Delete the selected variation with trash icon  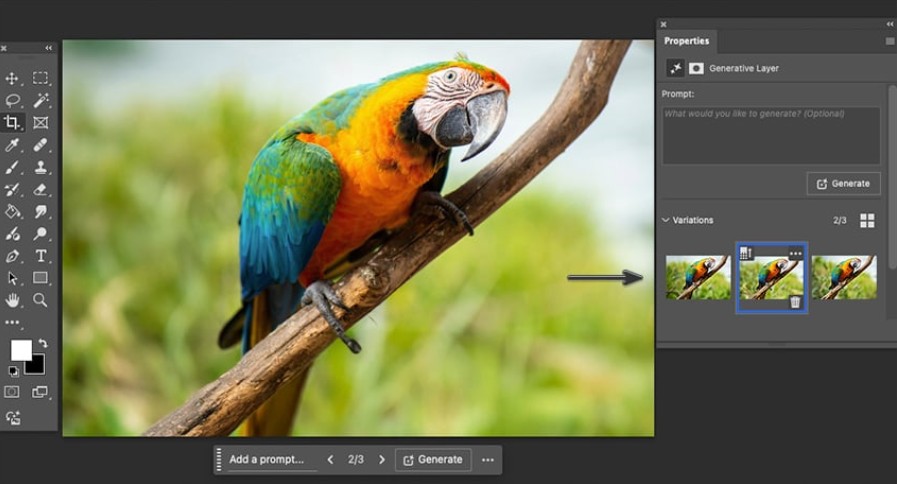[795, 302]
